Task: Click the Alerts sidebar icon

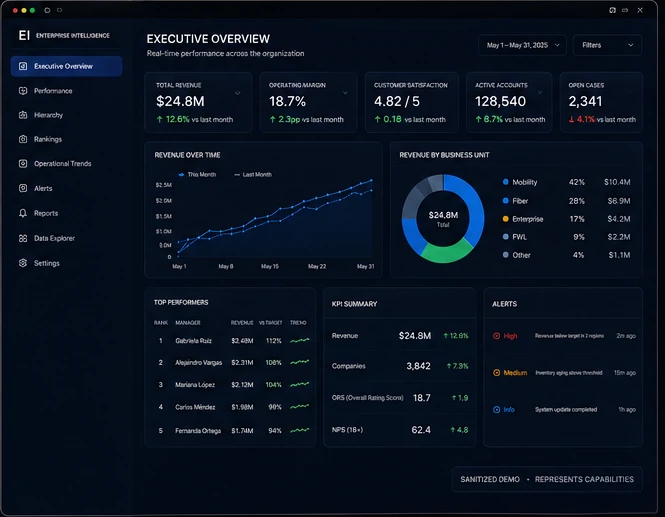Action: (x=23, y=188)
